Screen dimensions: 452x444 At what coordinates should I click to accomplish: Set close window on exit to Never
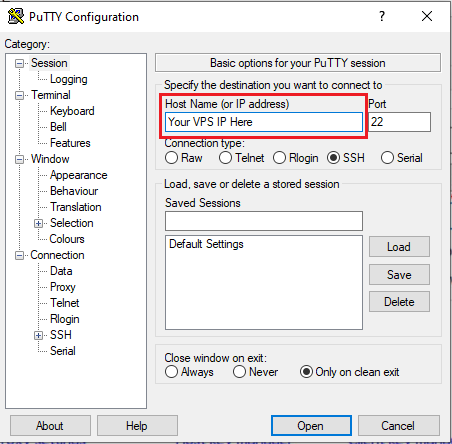tap(239, 372)
